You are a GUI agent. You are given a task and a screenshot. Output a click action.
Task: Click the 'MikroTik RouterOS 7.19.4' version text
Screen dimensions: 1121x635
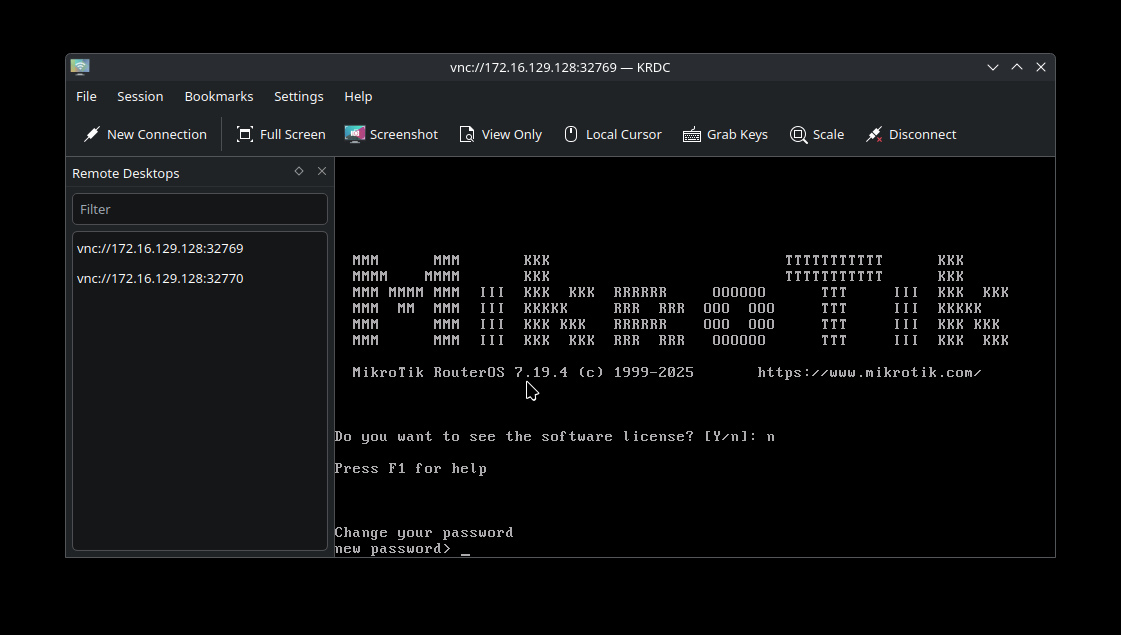(x=460, y=373)
